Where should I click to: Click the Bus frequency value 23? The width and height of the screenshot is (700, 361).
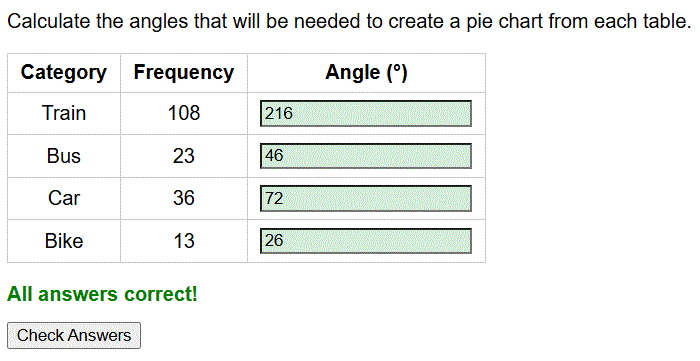(184, 156)
